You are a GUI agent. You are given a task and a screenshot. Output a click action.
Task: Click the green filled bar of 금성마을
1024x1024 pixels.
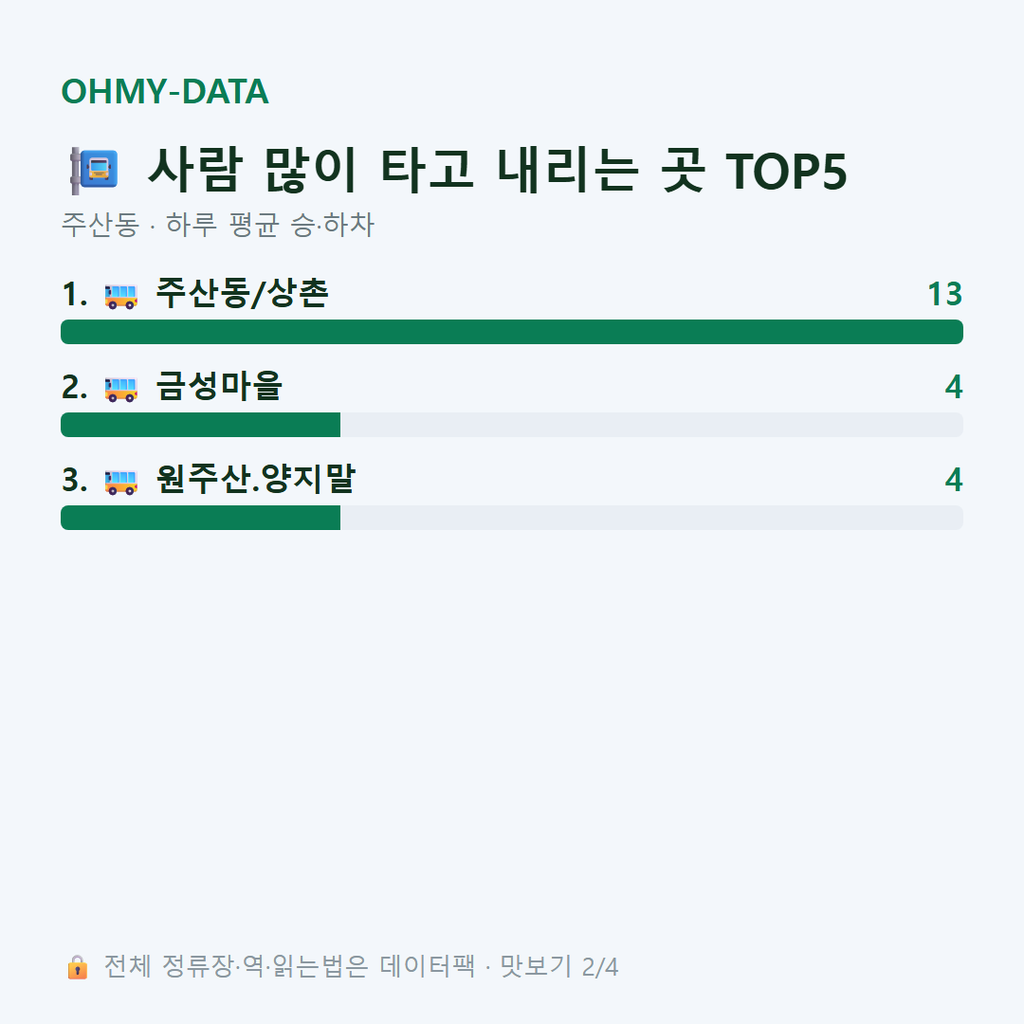pyautogui.click(x=200, y=424)
